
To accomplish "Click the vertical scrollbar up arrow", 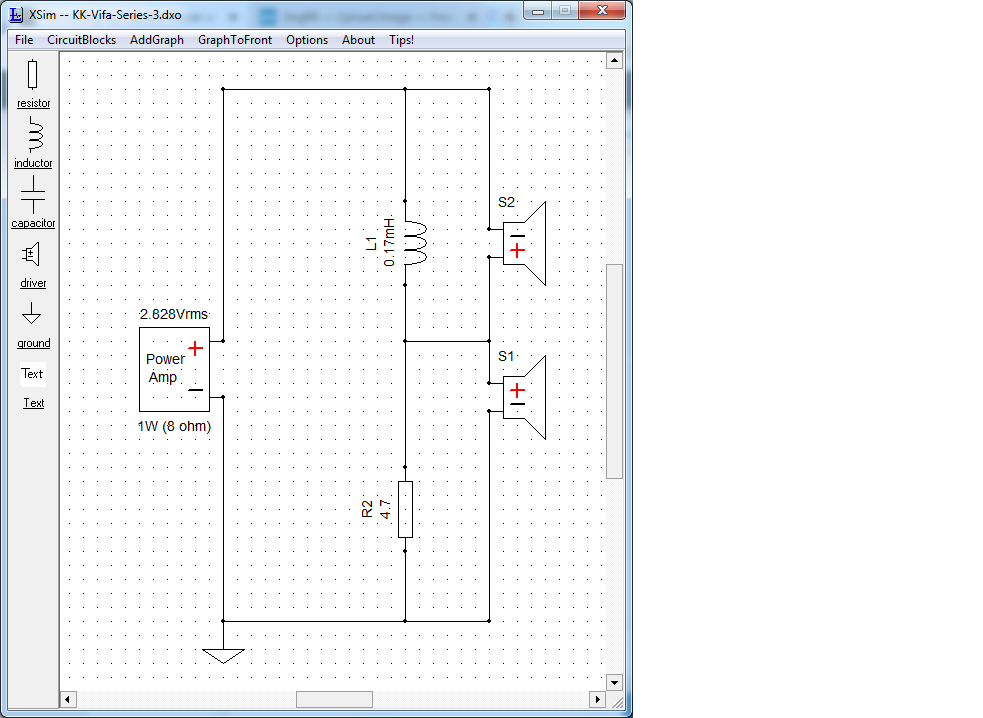I will coord(614,61).
